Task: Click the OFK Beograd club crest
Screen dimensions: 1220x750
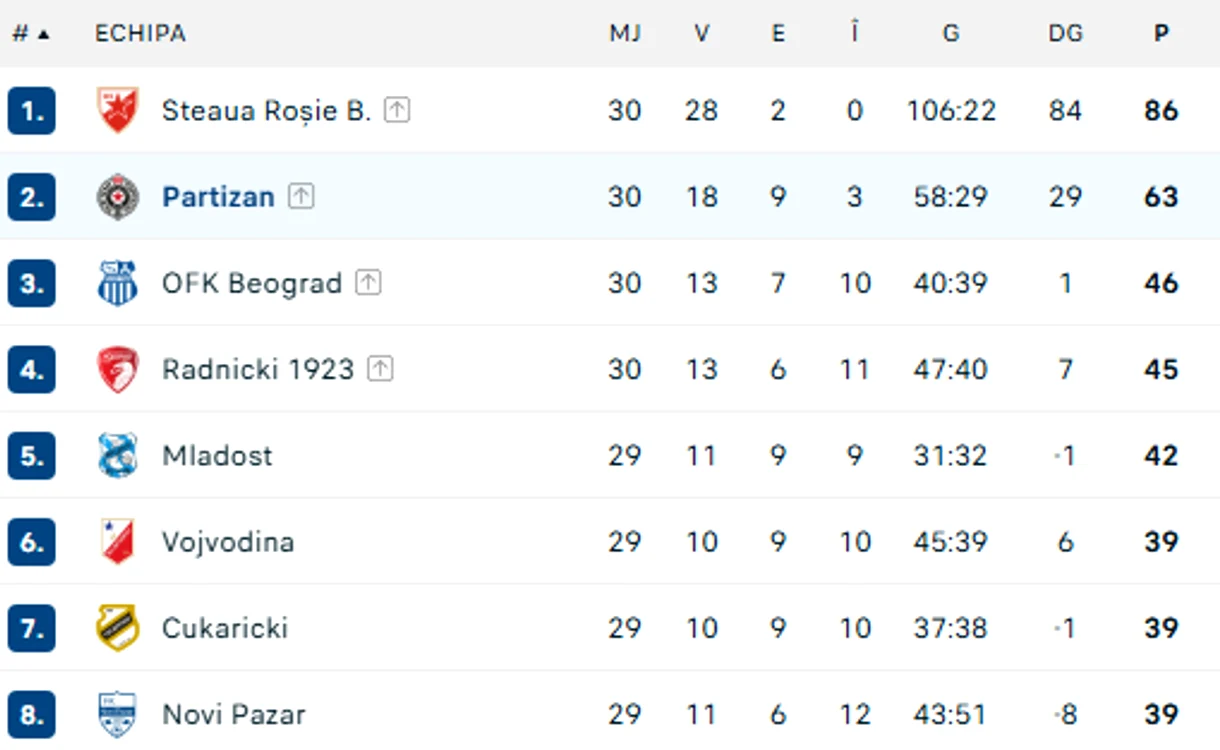Action: (x=117, y=283)
